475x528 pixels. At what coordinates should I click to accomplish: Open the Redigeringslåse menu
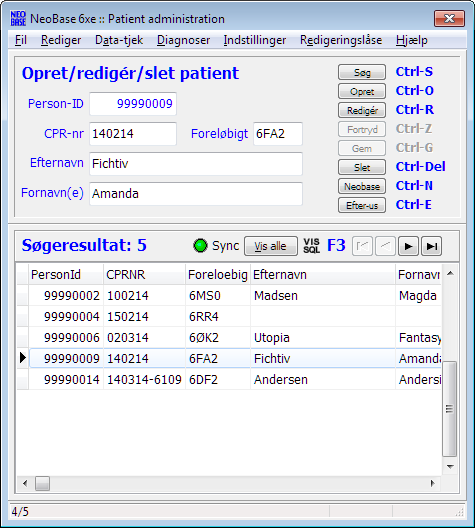(x=341, y=40)
